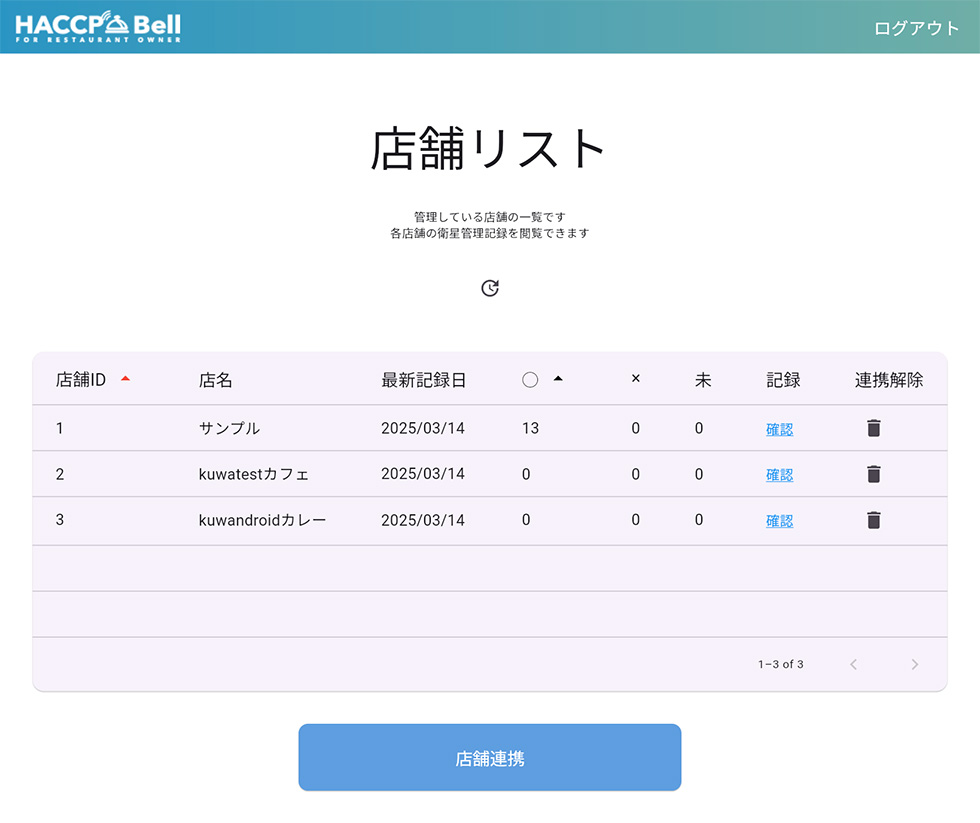980x823 pixels.
Task: Click the 店名 column header
Action: point(215,380)
